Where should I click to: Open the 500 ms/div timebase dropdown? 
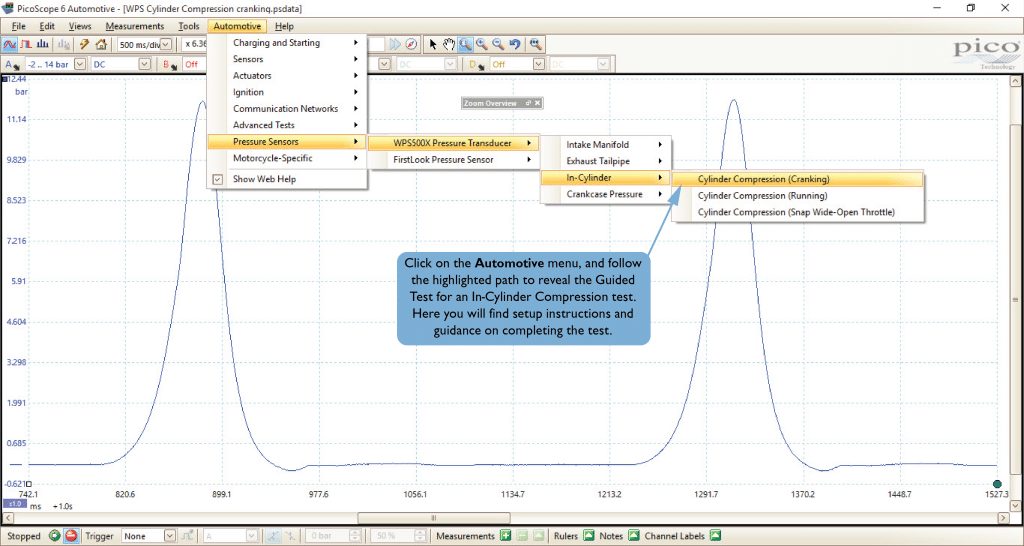(x=166, y=44)
